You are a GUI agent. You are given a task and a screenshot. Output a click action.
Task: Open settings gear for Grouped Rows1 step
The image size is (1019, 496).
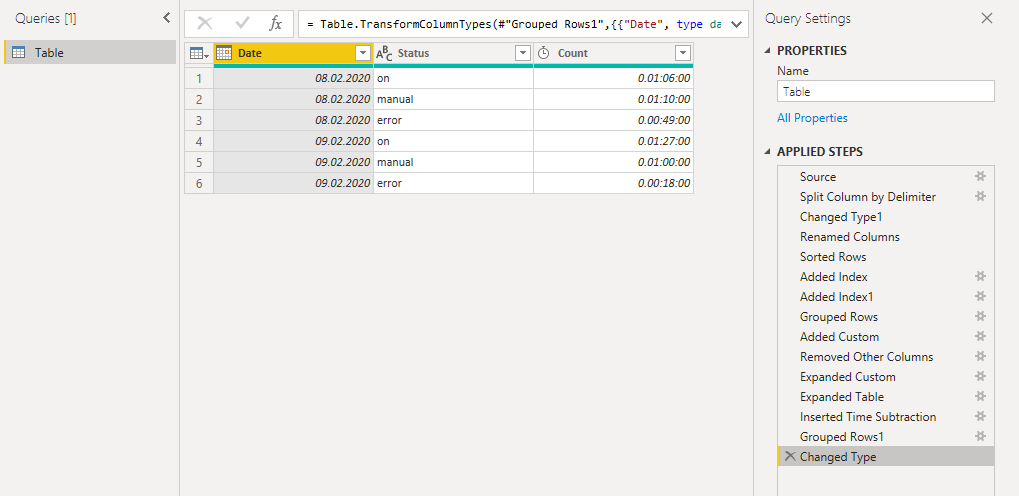point(981,436)
